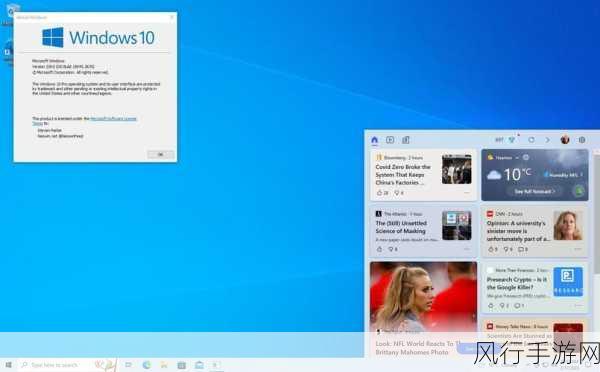Viewport: 600px width, 372px height.
Task: Click See full forecast on weather card
Action: [x=535, y=191]
